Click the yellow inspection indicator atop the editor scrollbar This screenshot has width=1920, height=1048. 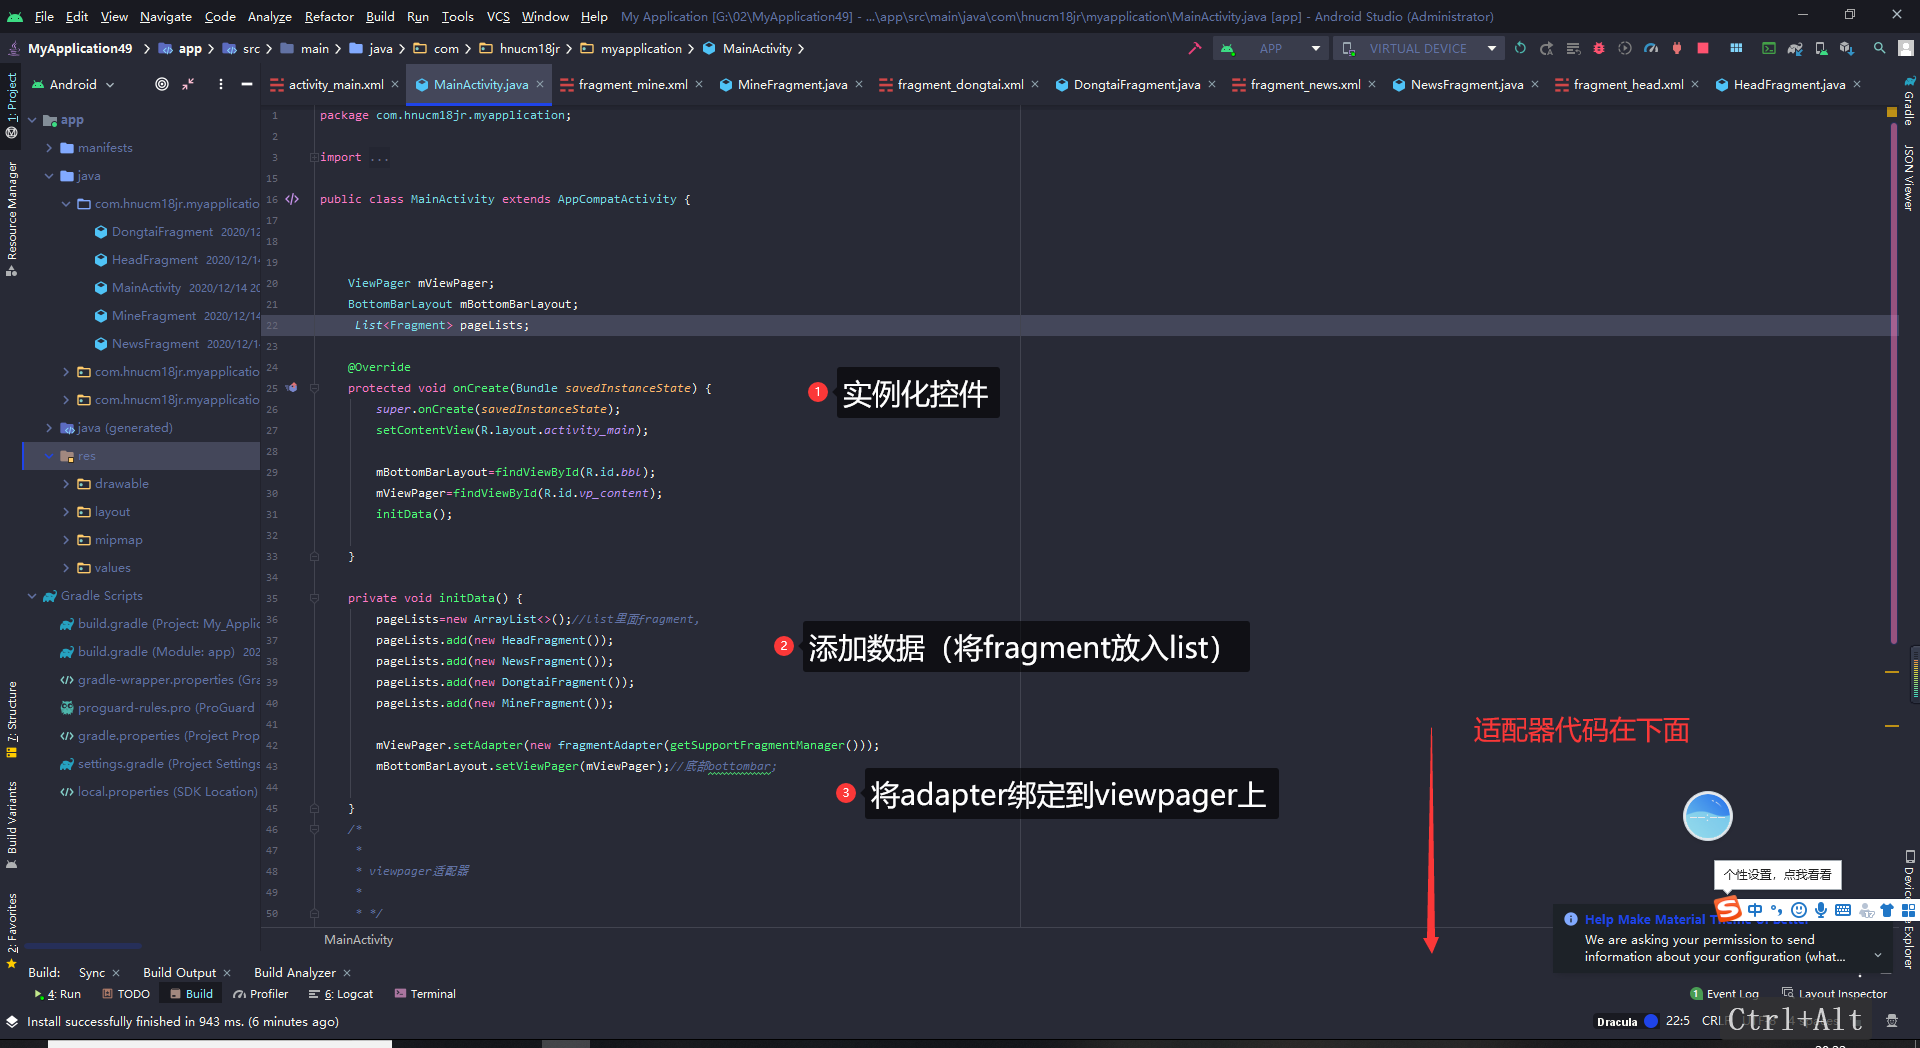(x=1892, y=112)
